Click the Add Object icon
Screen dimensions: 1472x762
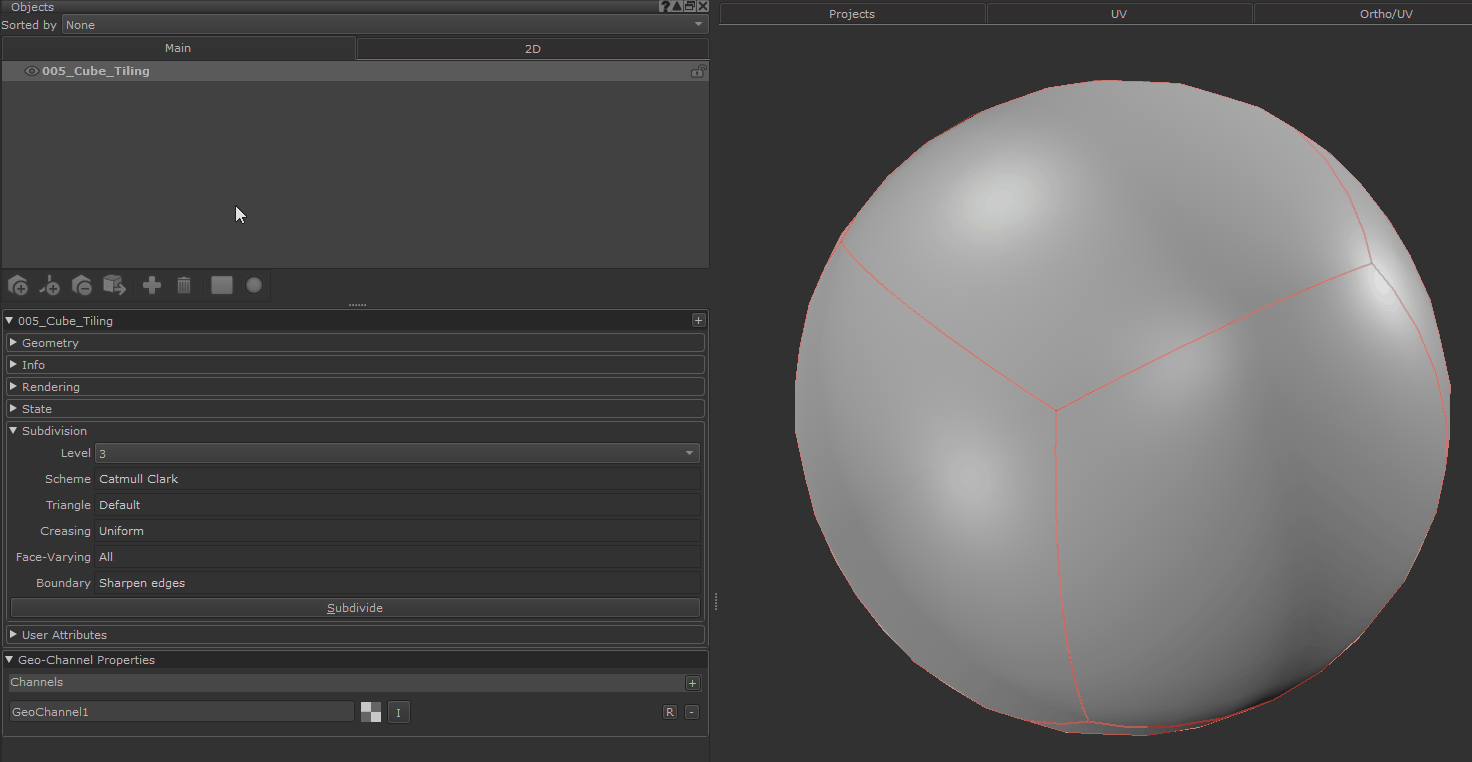[18, 286]
